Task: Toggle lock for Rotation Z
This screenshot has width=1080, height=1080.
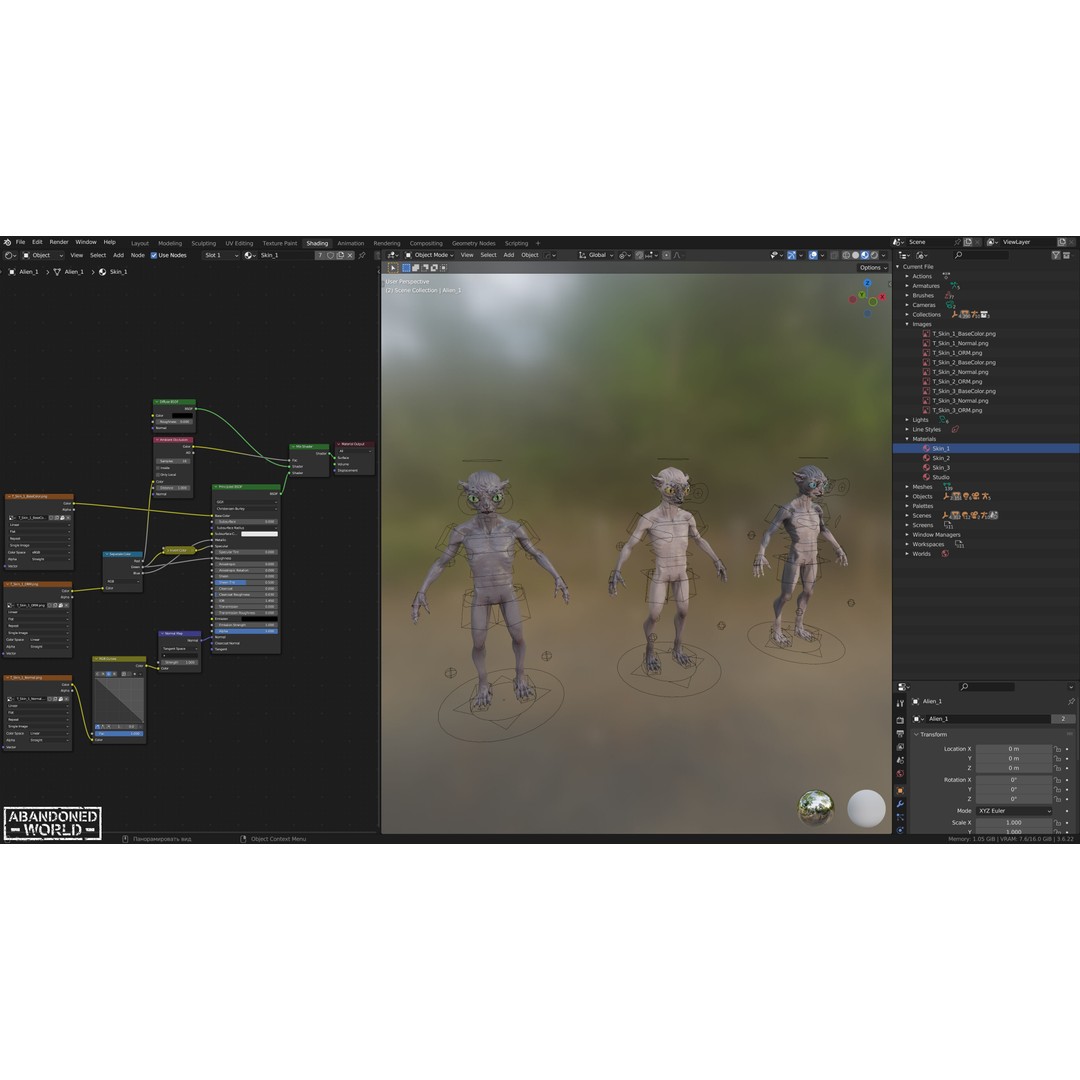Action: click(1057, 799)
